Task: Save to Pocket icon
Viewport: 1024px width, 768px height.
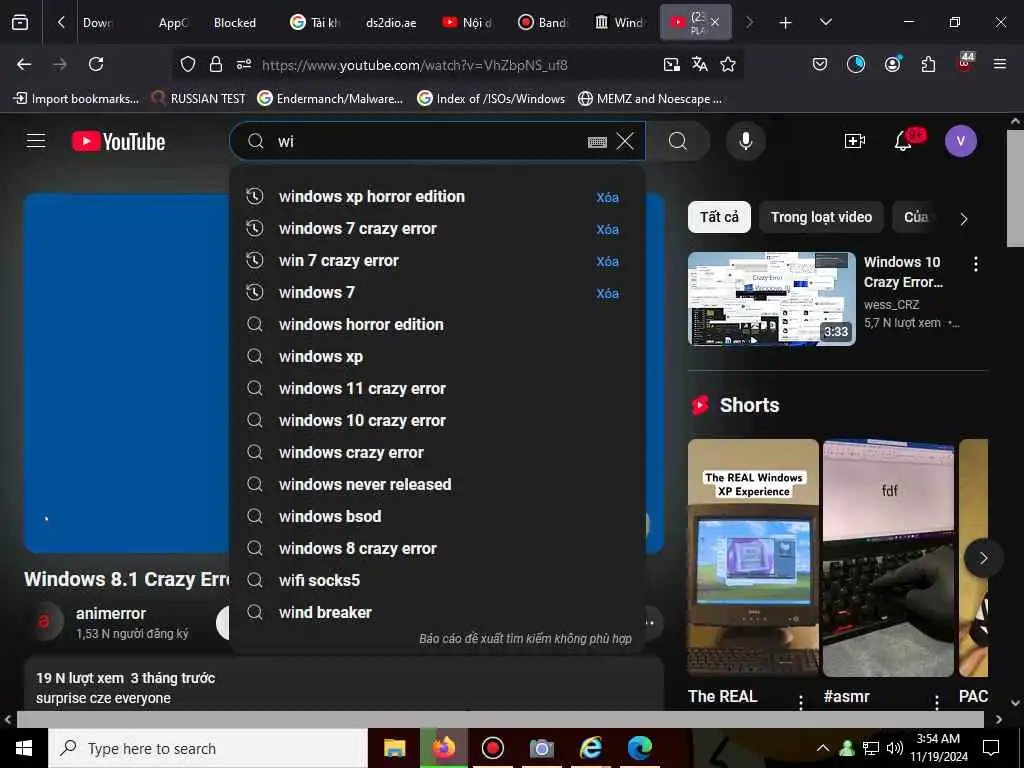Action: (820, 64)
